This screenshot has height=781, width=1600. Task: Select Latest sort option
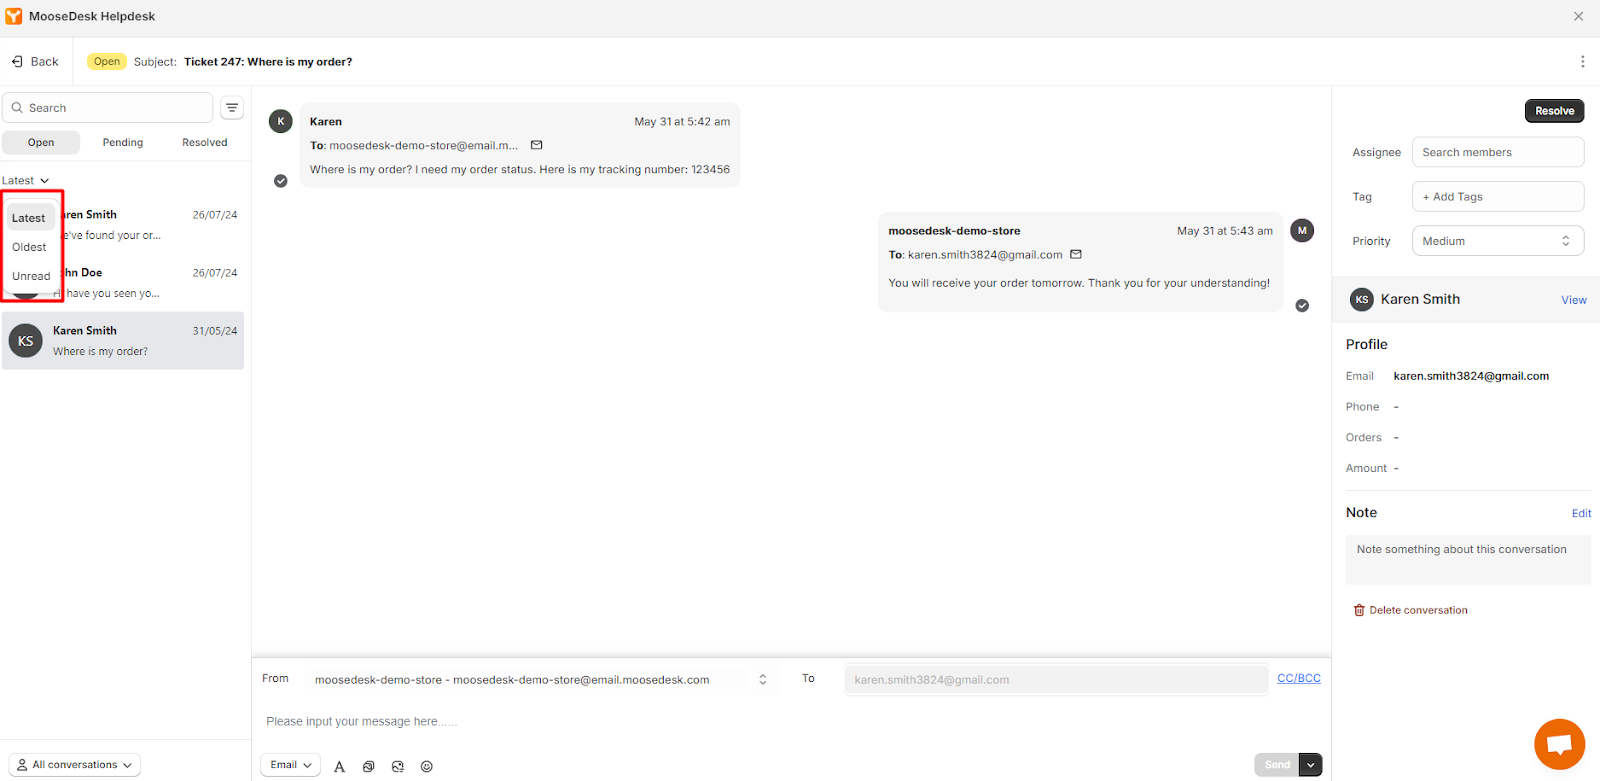tap(29, 218)
